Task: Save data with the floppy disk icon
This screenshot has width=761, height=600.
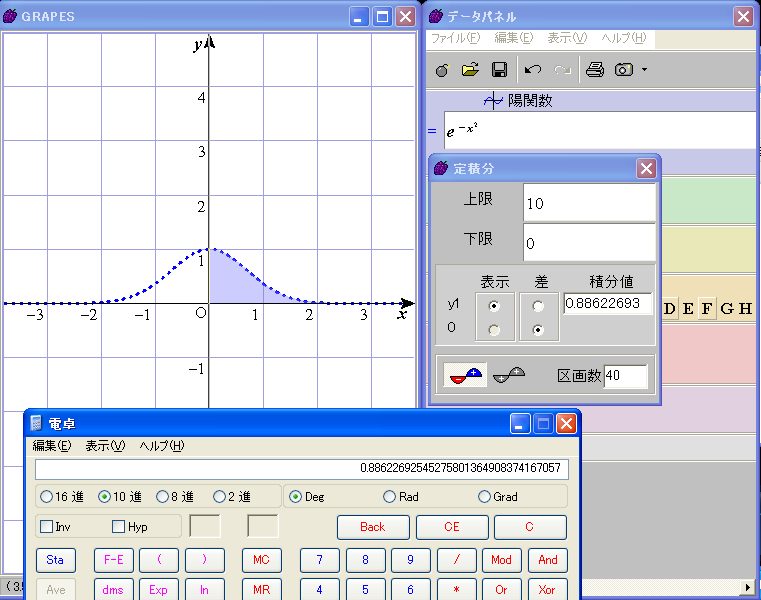Action: [499, 70]
